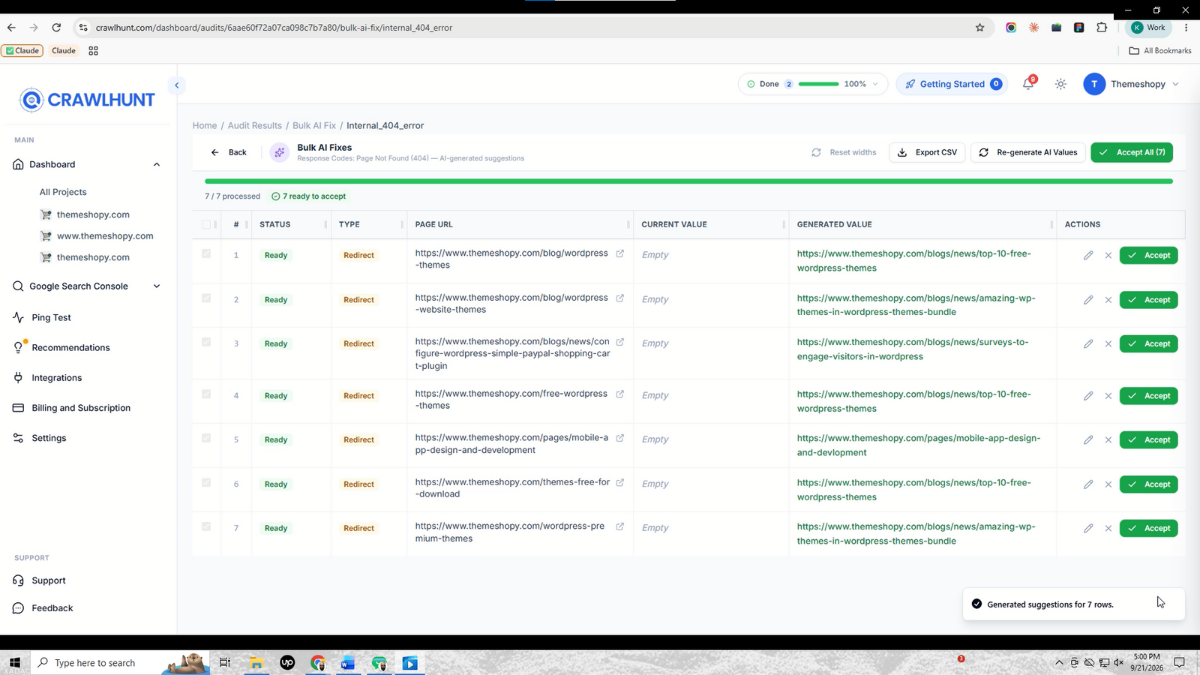The image size is (1200, 675).
Task: Open the Done 100% status dropdown
Action: [813, 84]
